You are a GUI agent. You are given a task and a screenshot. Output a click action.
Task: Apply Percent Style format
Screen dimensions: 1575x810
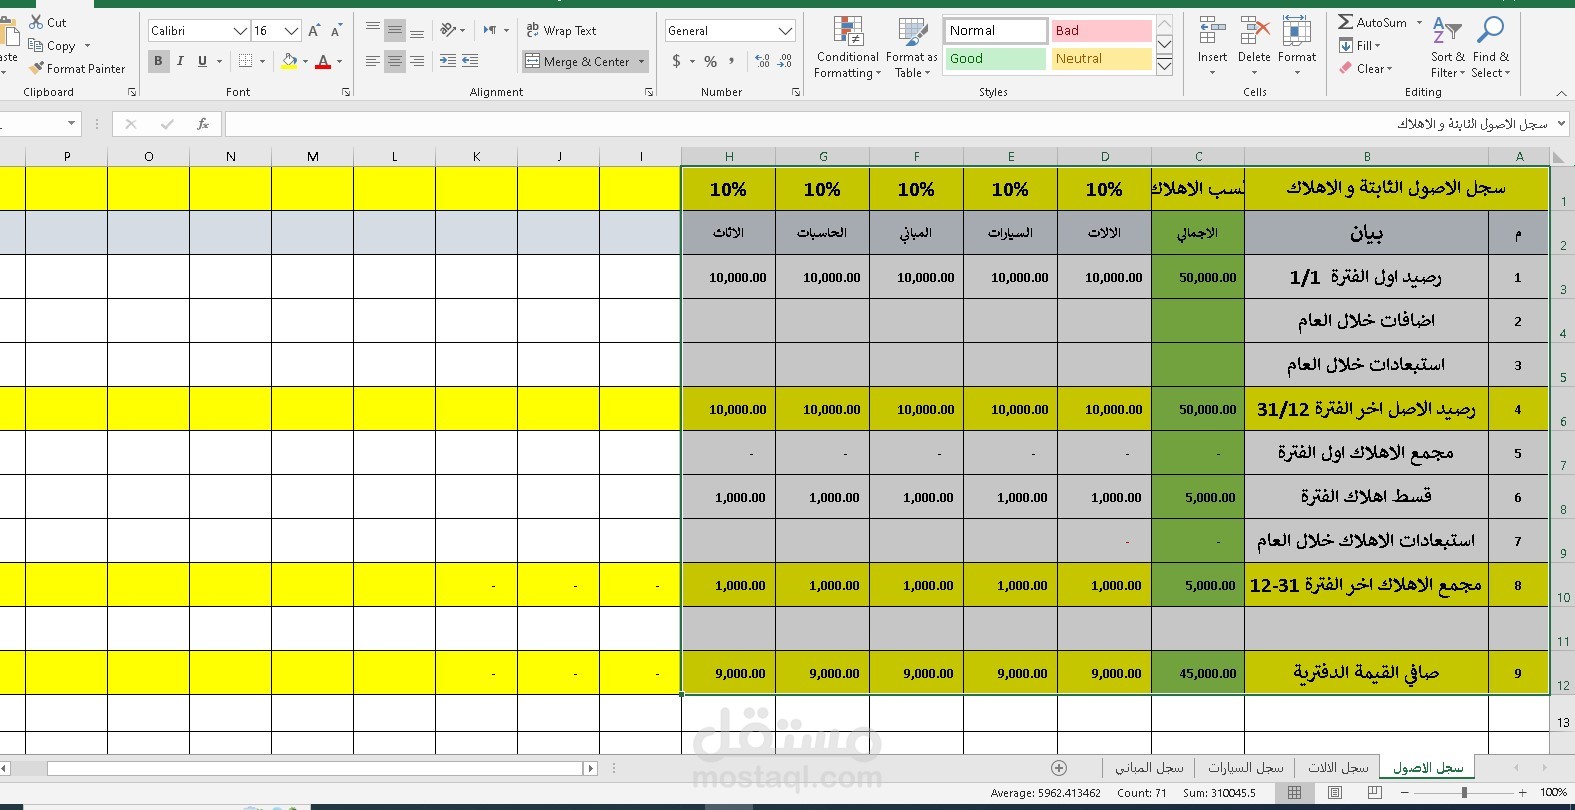point(710,61)
